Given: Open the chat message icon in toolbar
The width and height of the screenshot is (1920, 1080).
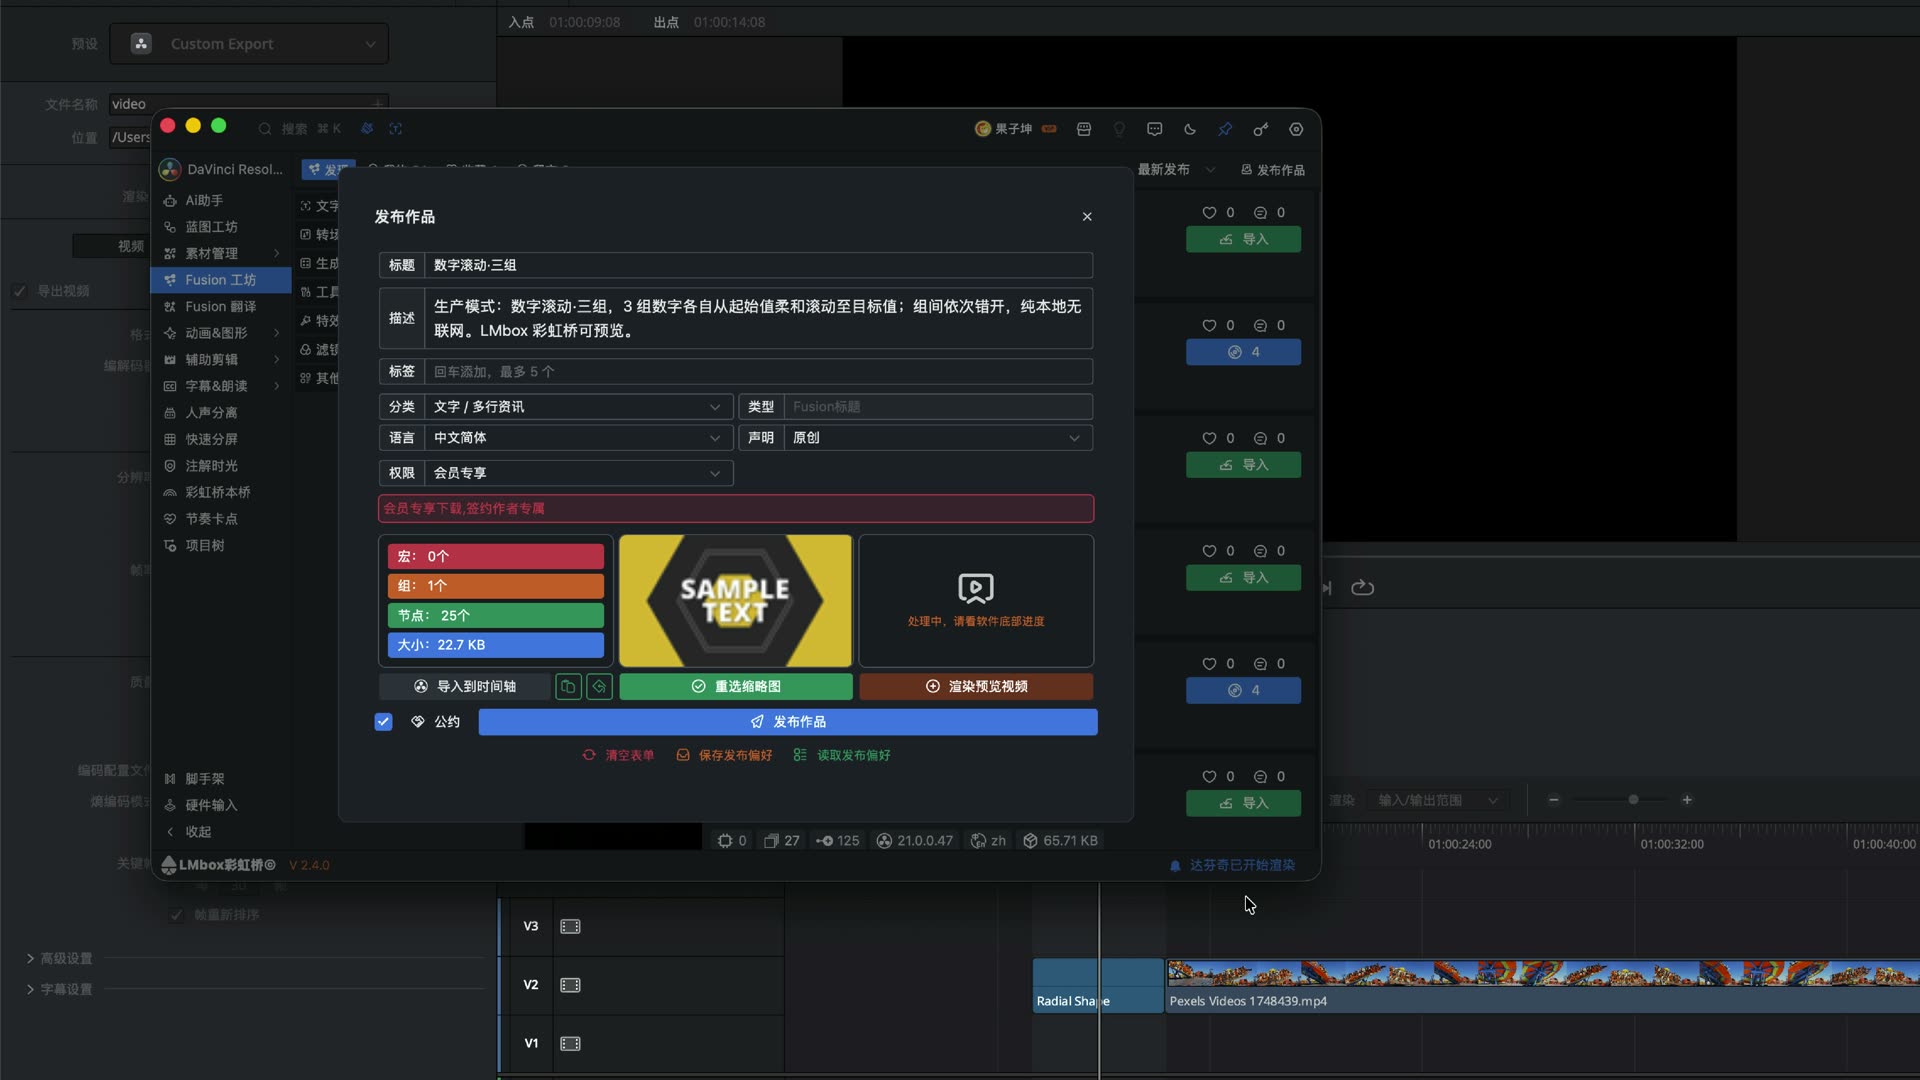Looking at the screenshot, I should click(x=1155, y=129).
